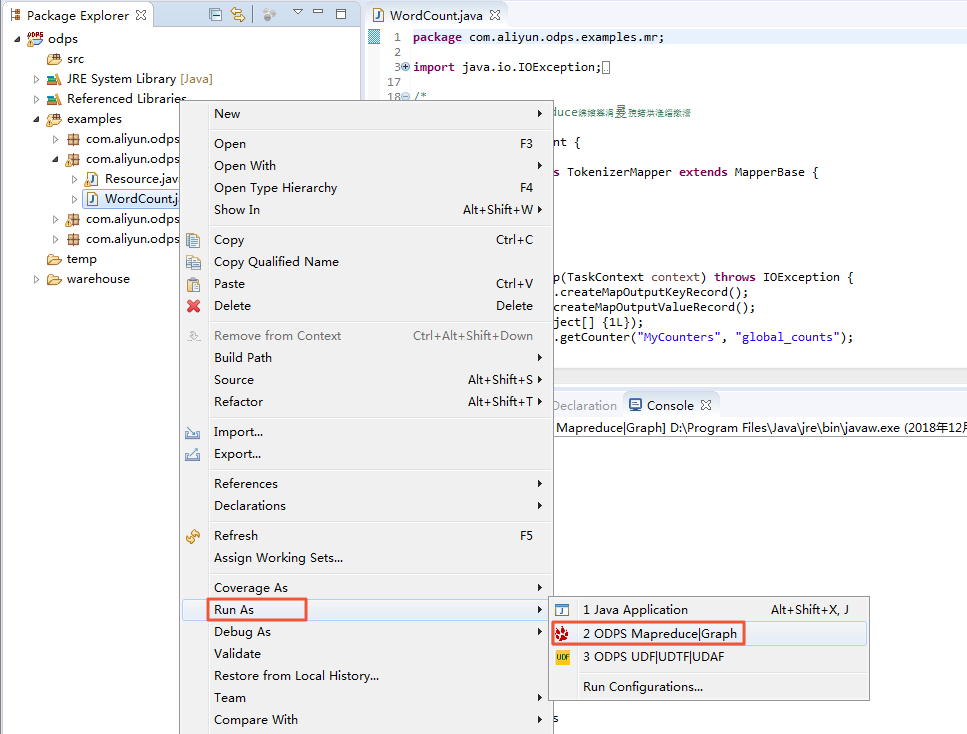The height and width of the screenshot is (734, 967).
Task: Click the Export... icon
Action: [x=192, y=455]
